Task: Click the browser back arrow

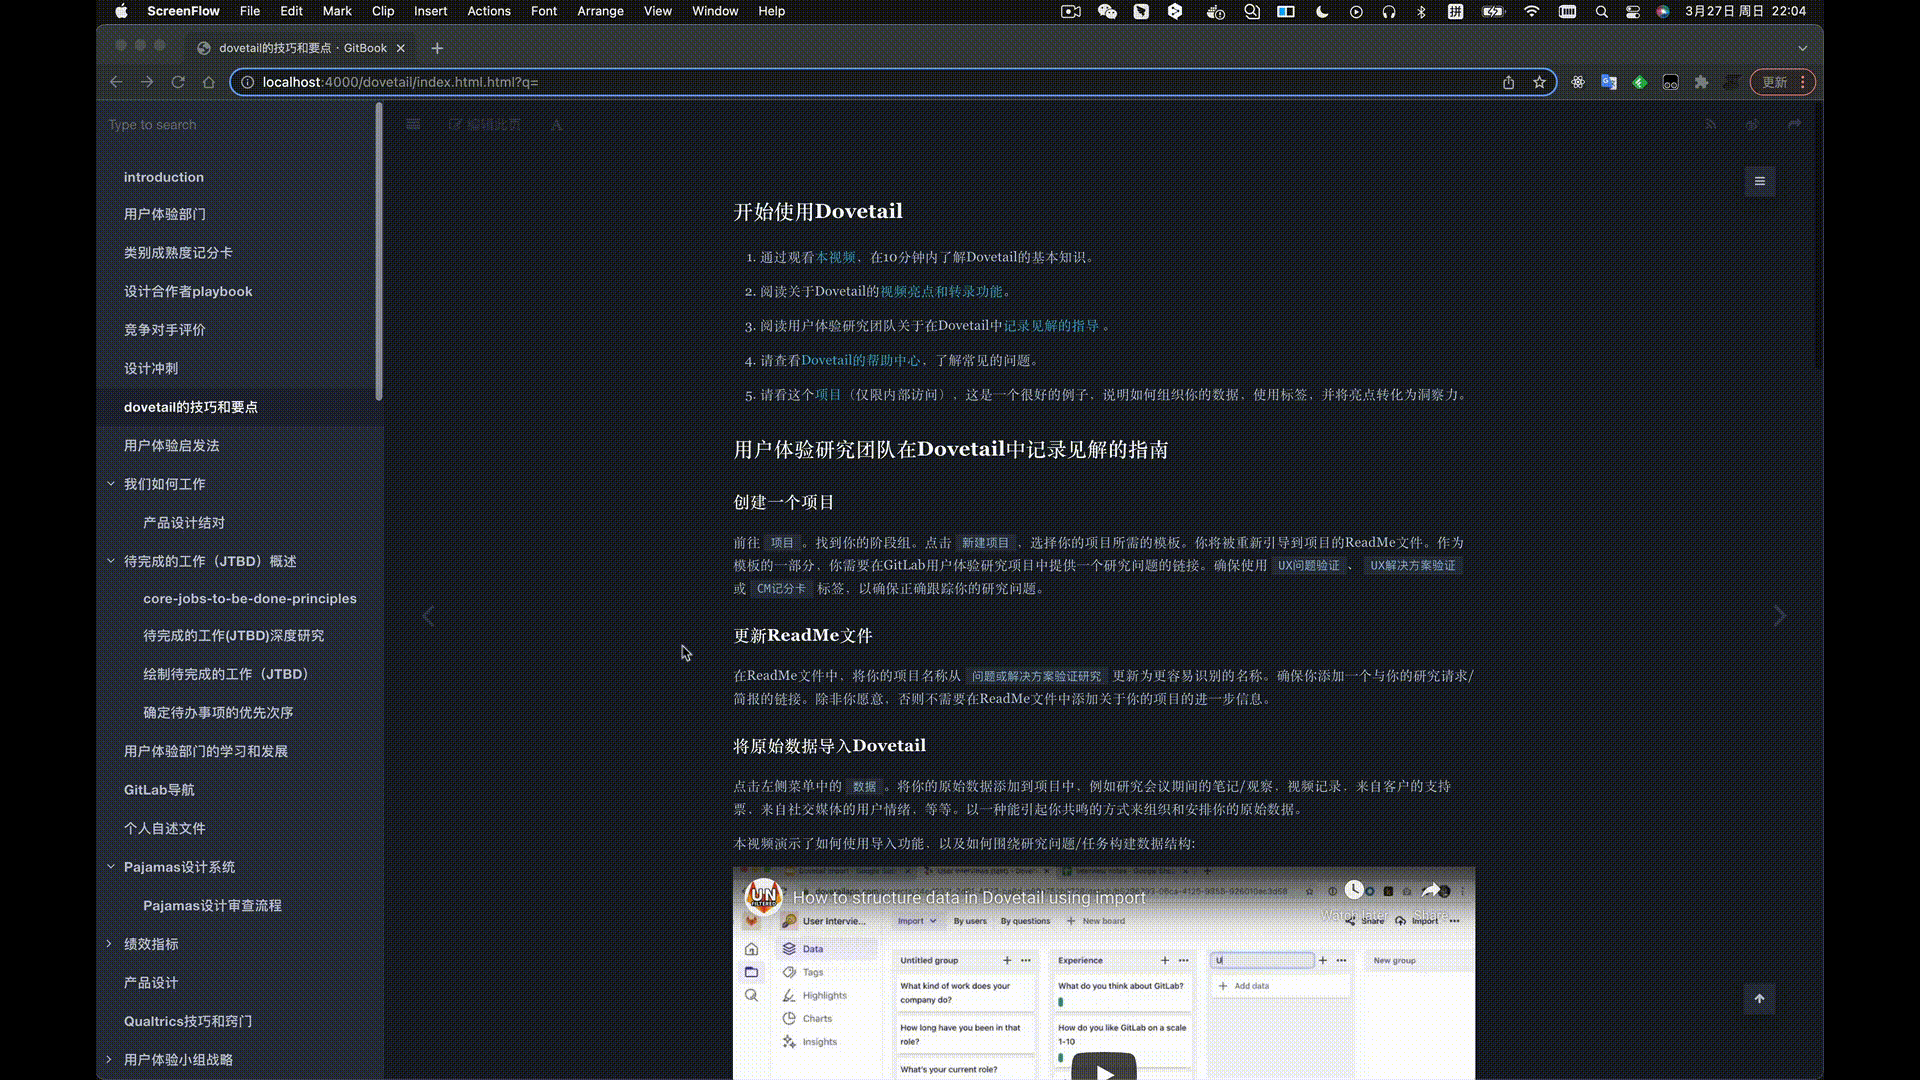Action: coord(116,82)
